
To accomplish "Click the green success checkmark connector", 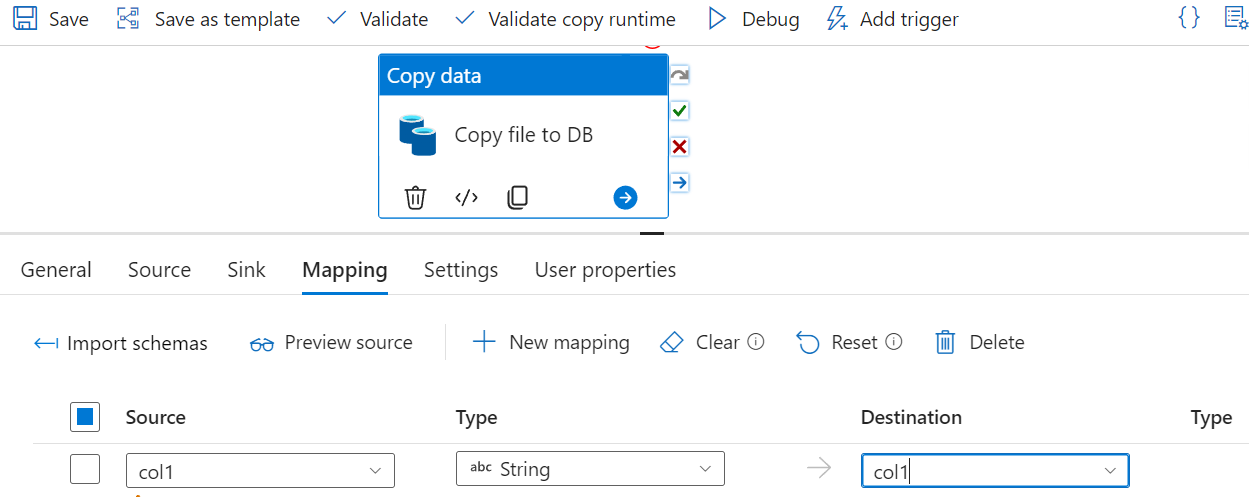I will click(x=680, y=111).
